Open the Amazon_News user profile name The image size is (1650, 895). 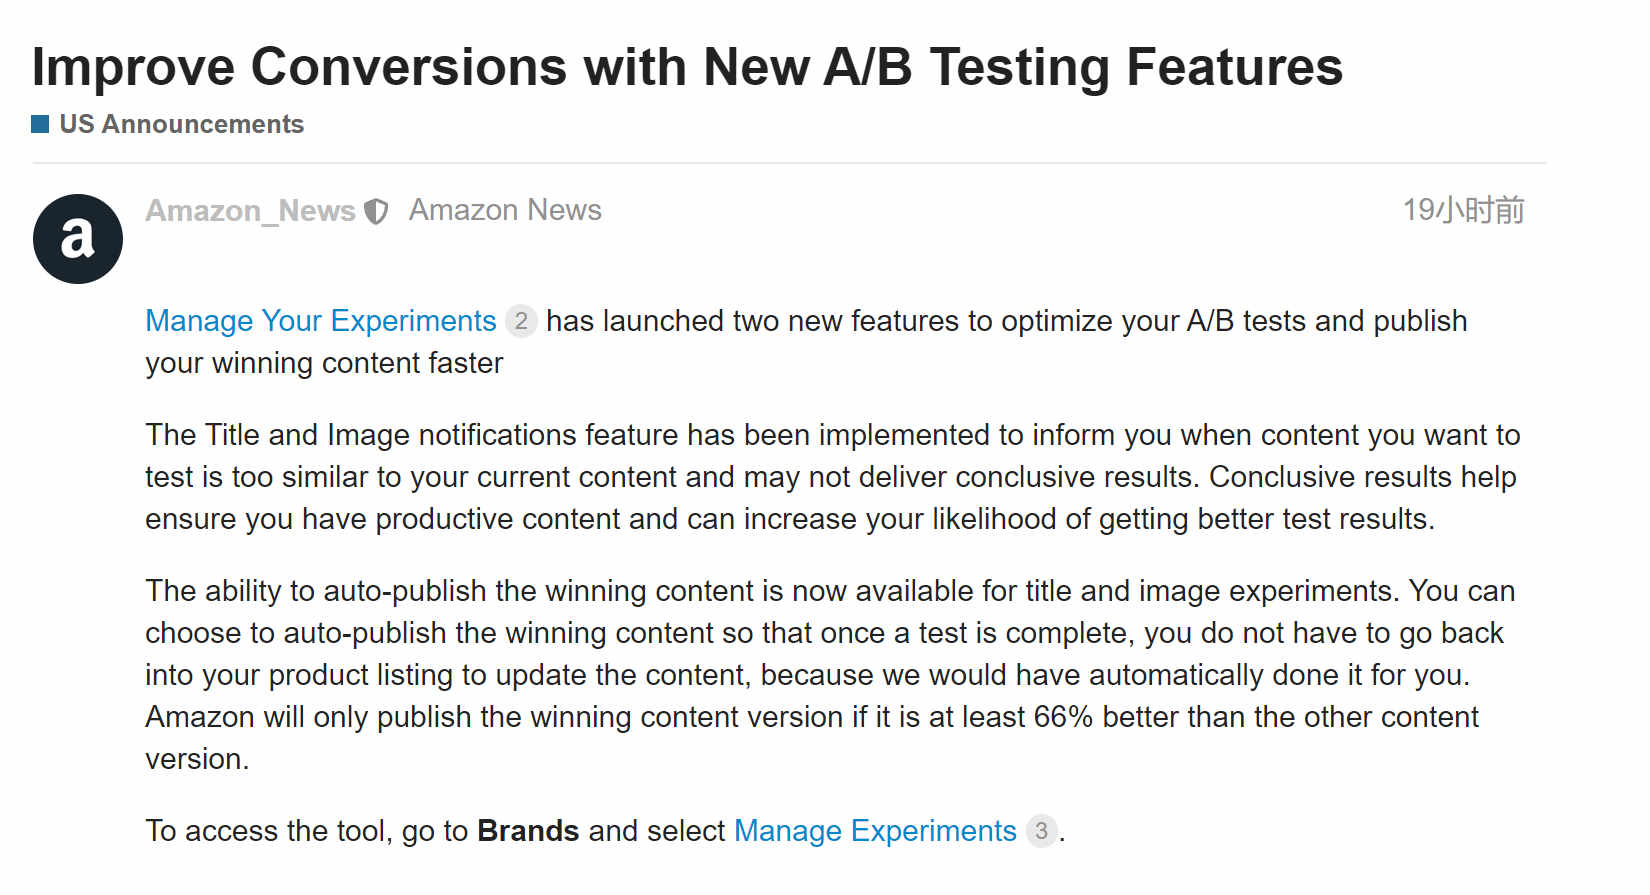[250, 211]
